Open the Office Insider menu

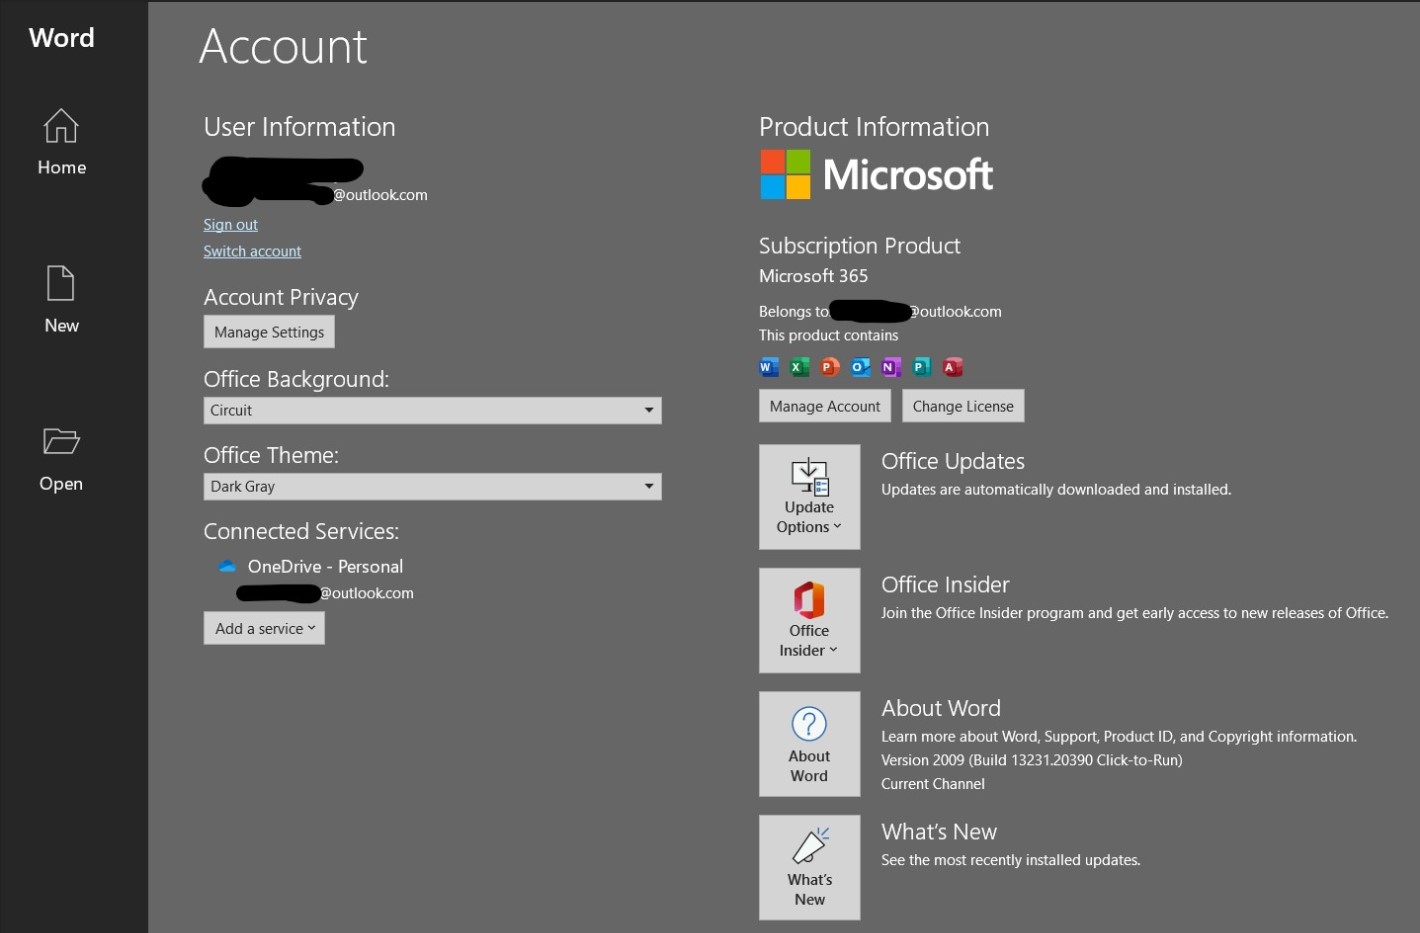(x=809, y=620)
